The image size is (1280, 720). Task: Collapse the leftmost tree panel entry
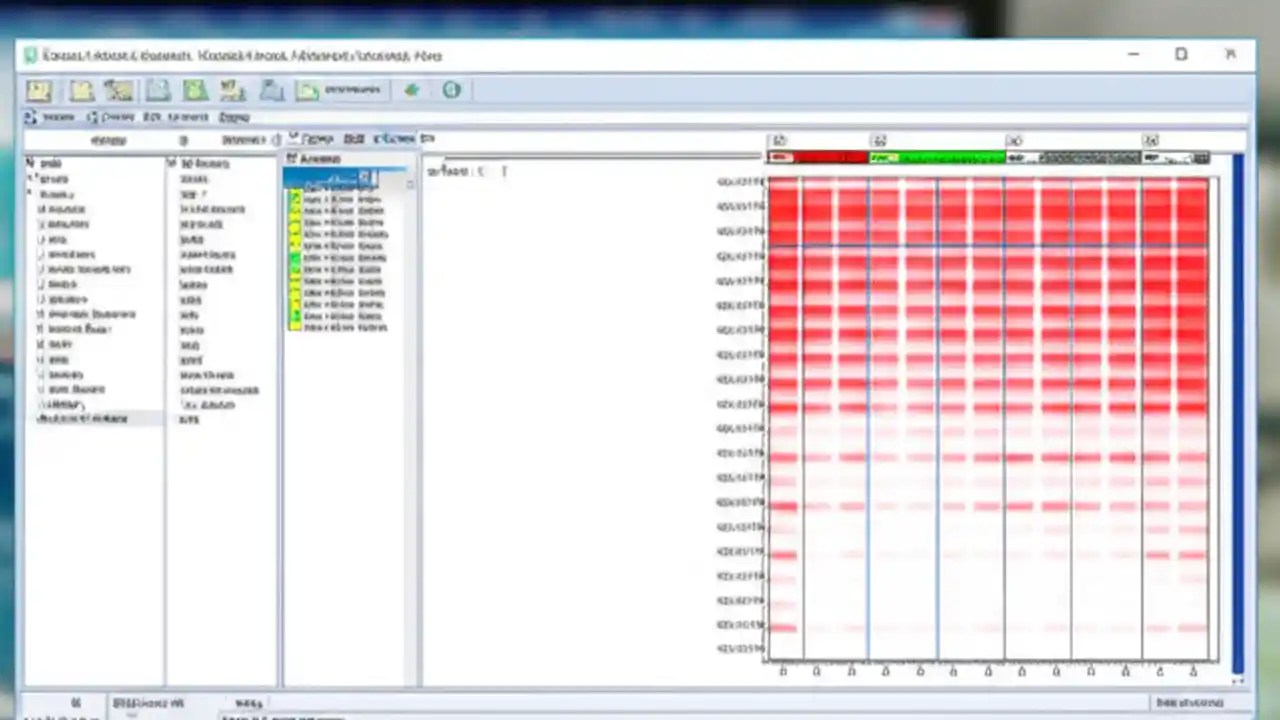30,163
